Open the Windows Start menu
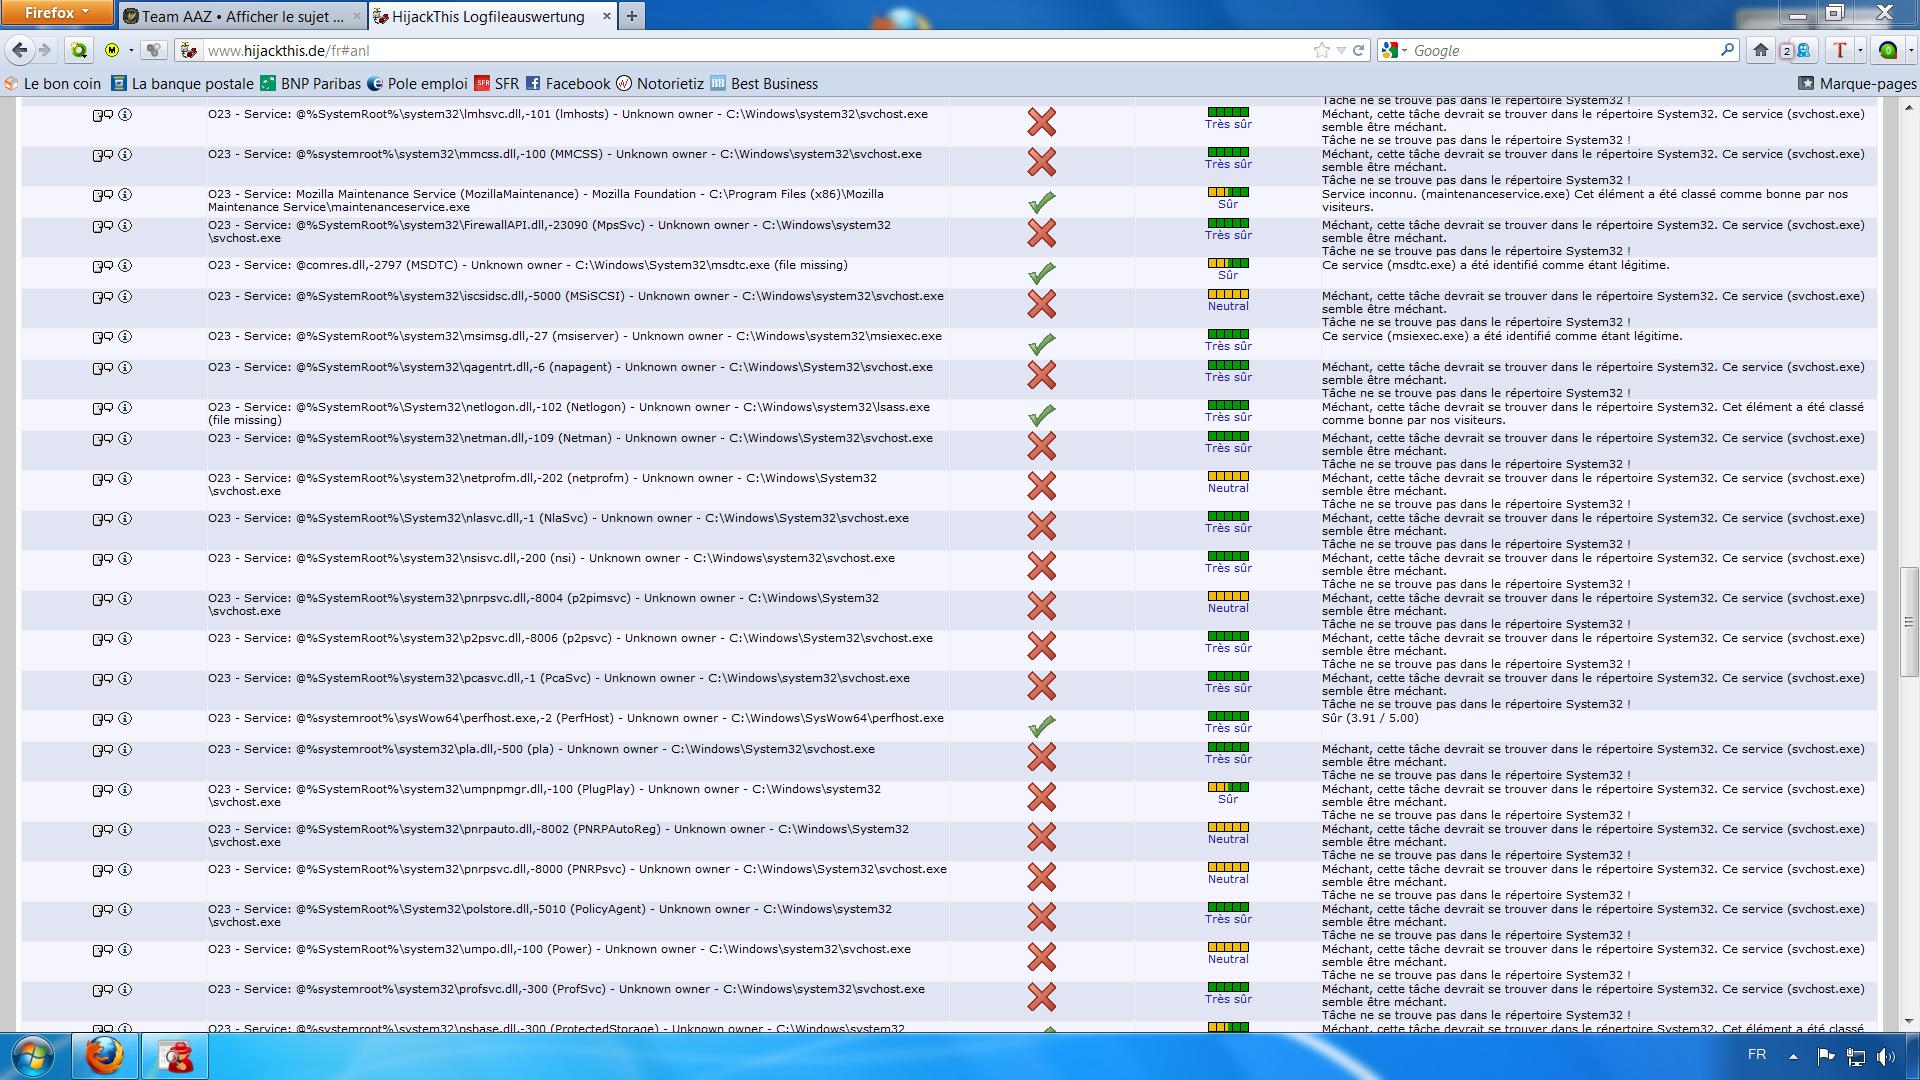This screenshot has width=1920, height=1080. tap(32, 1056)
